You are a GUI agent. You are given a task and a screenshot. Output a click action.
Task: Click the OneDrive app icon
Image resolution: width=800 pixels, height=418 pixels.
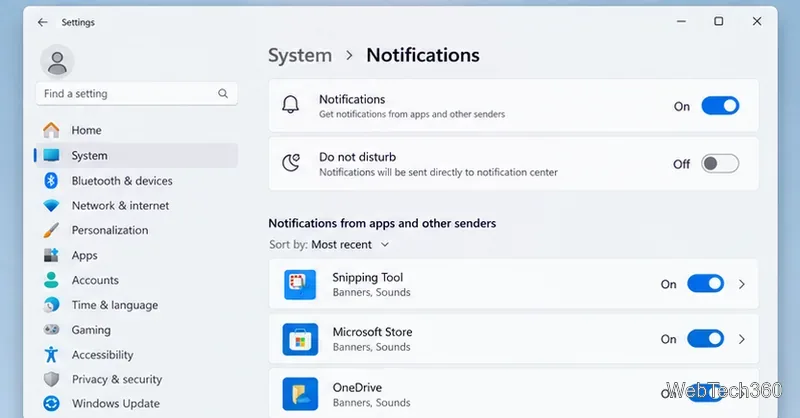click(x=300, y=394)
